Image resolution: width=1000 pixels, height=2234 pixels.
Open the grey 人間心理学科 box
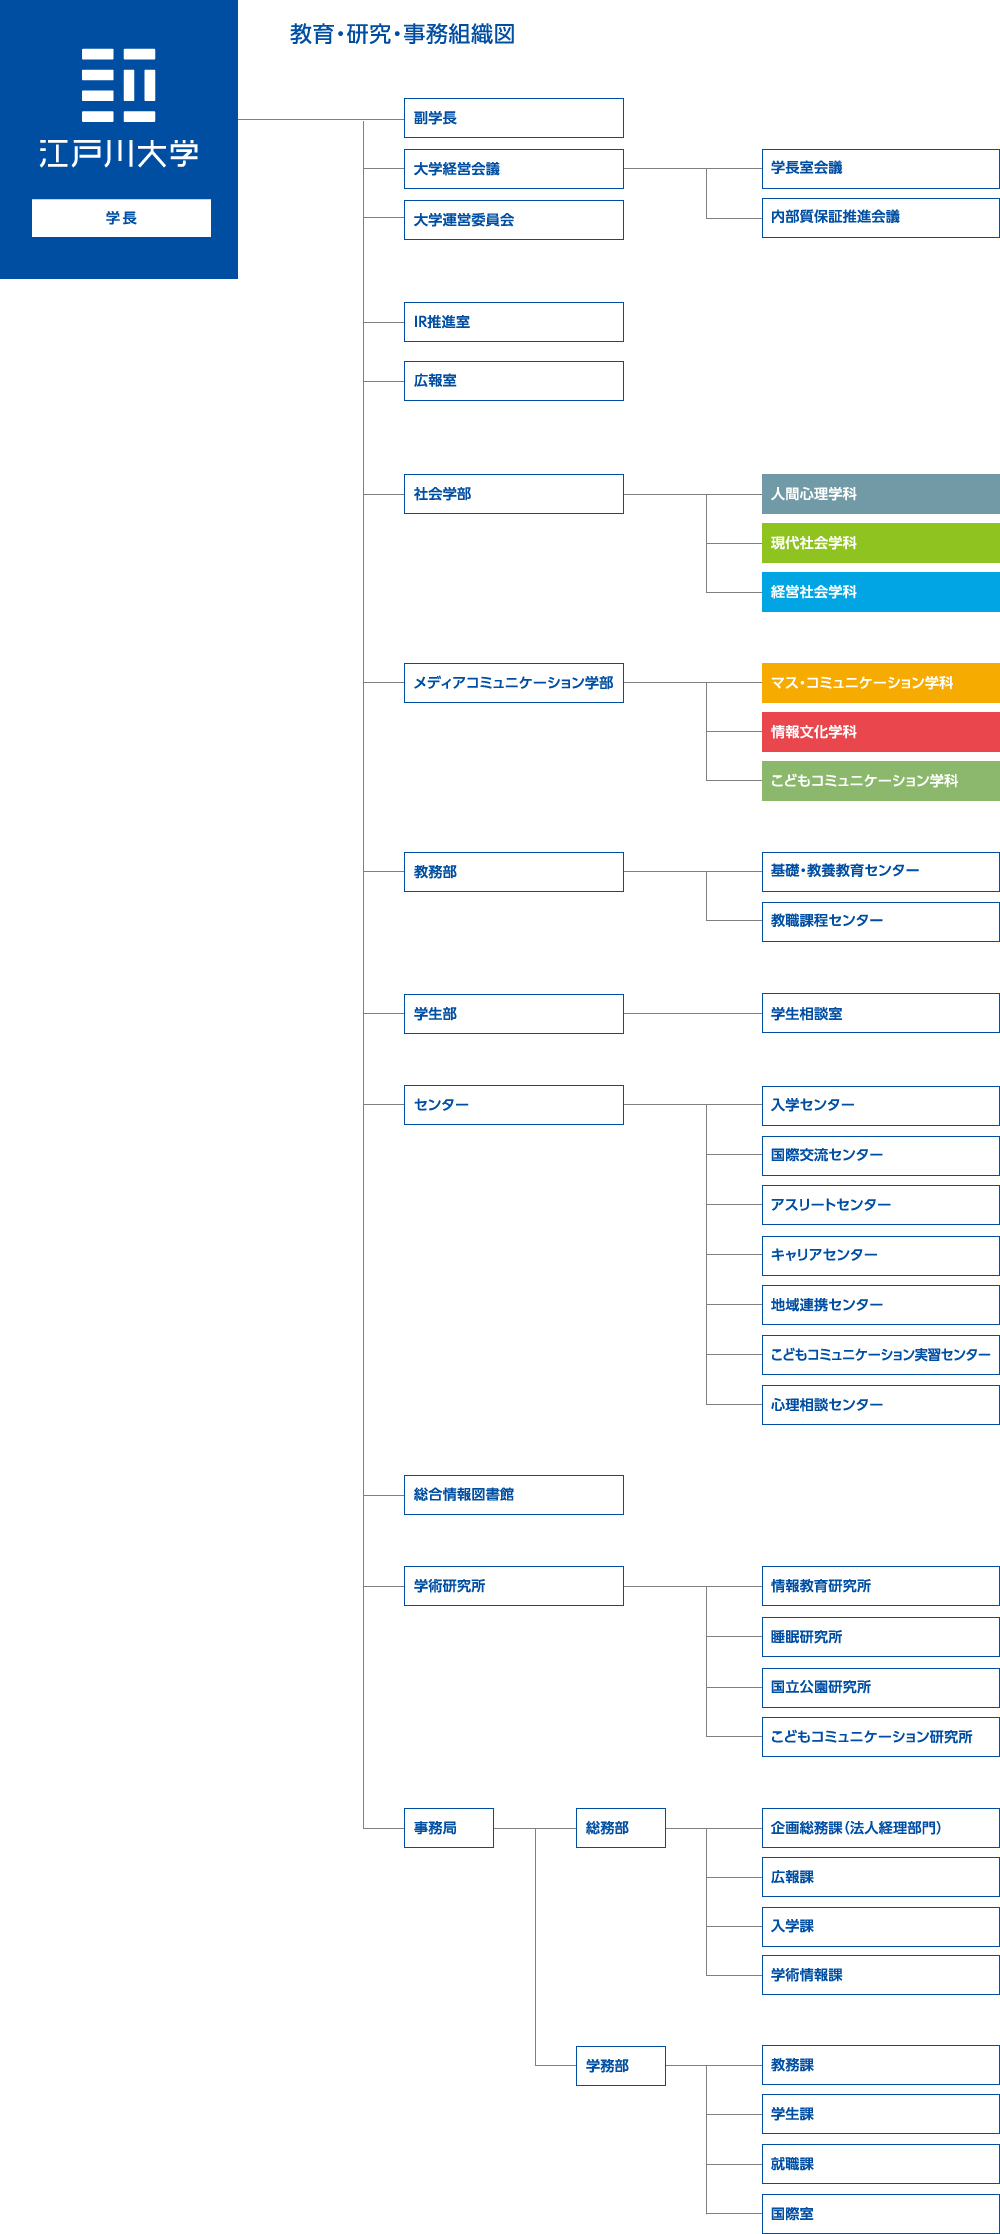click(881, 494)
